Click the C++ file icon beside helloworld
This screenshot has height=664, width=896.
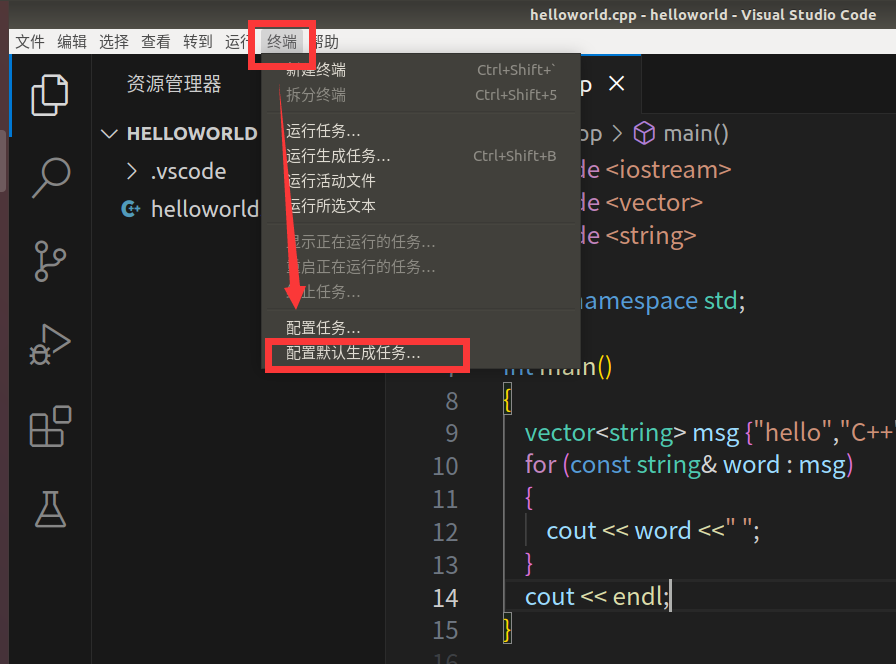[x=131, y=209]
